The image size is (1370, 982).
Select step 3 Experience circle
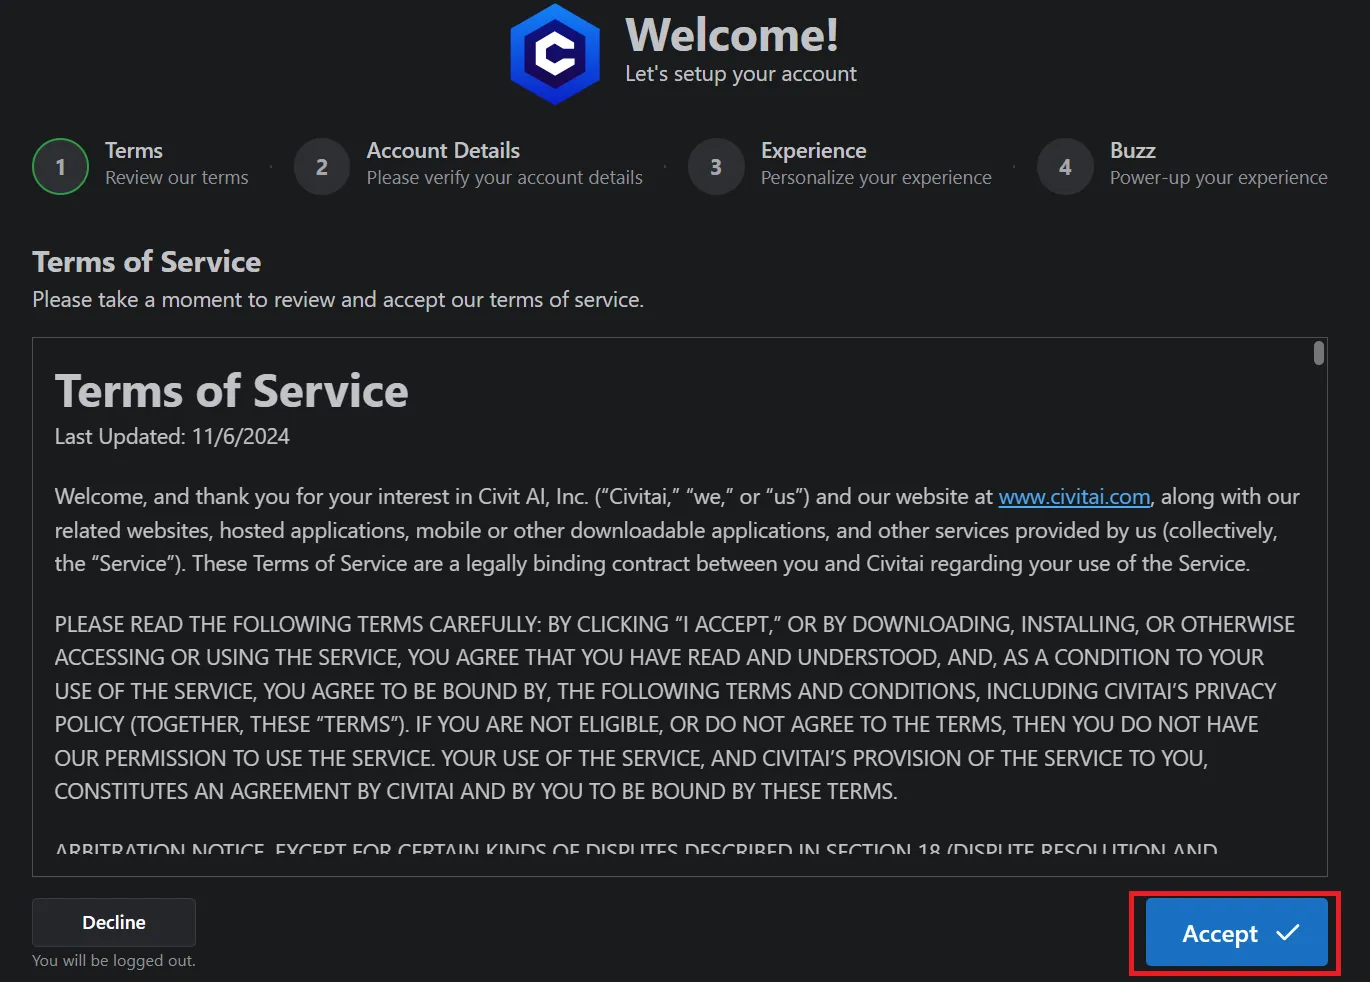pos(716,166)
